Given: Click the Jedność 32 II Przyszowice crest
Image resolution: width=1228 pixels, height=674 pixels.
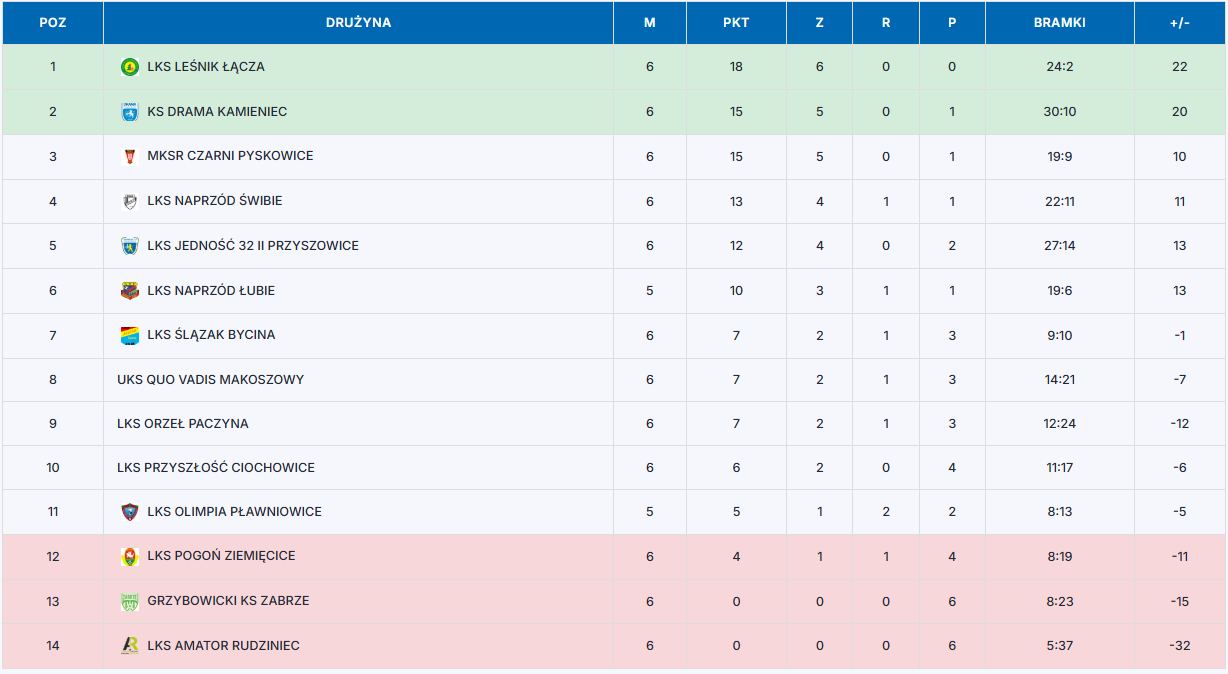Looking at the screenshot, I should click(x=129, y=246).
